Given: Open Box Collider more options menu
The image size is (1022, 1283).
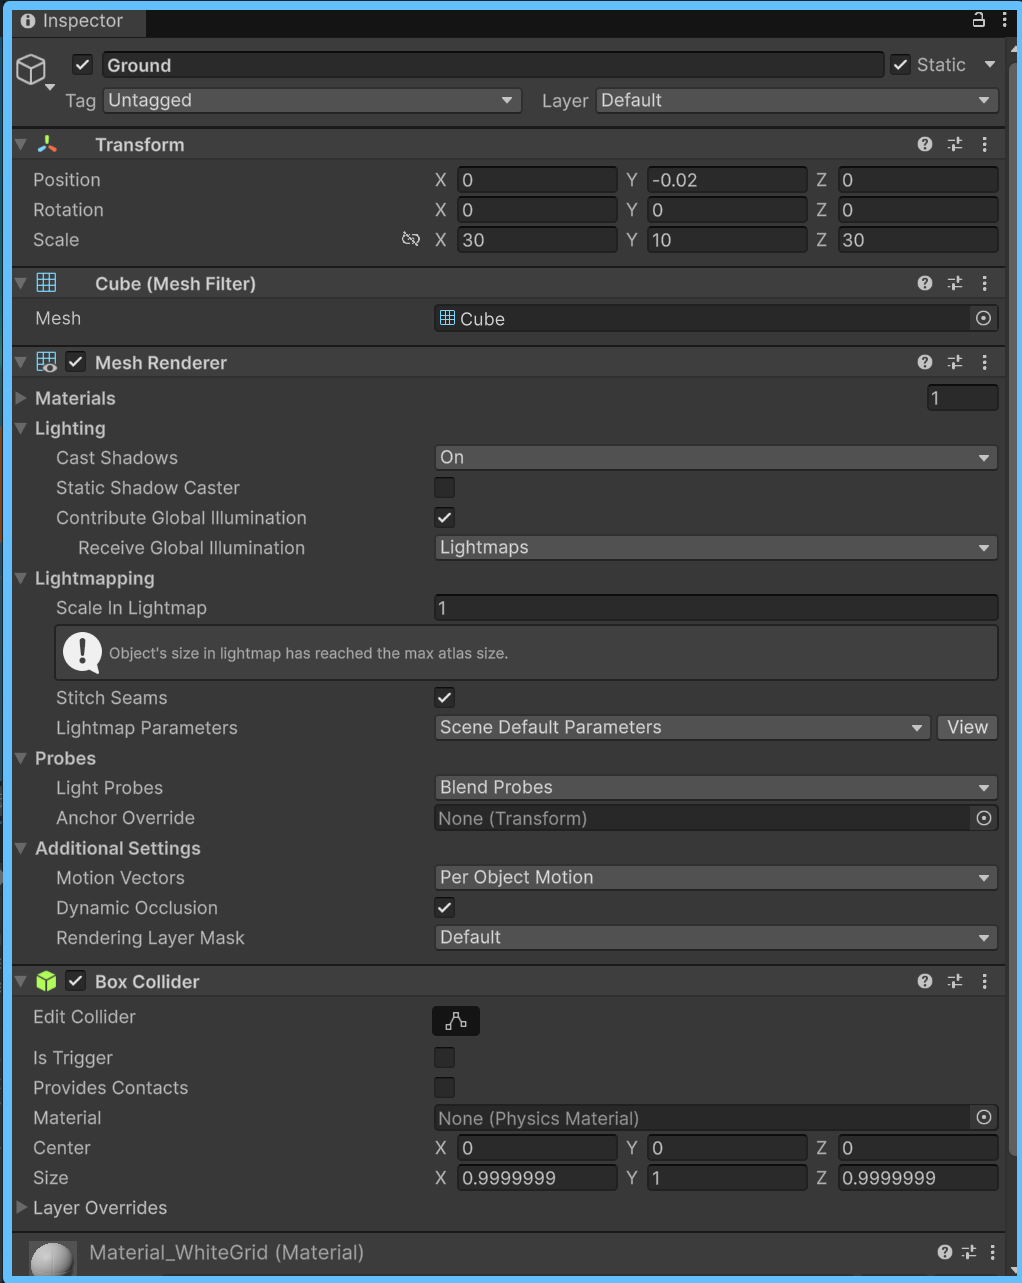Looking at the screenshot, I should click(x=985, y=981).
